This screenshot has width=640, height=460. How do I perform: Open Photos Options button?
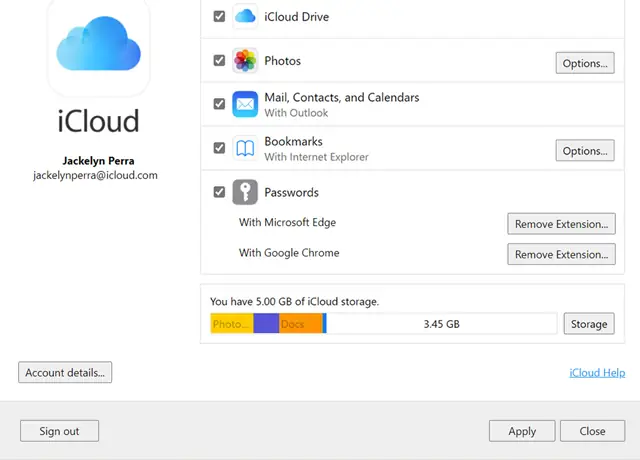pos(585,63)
